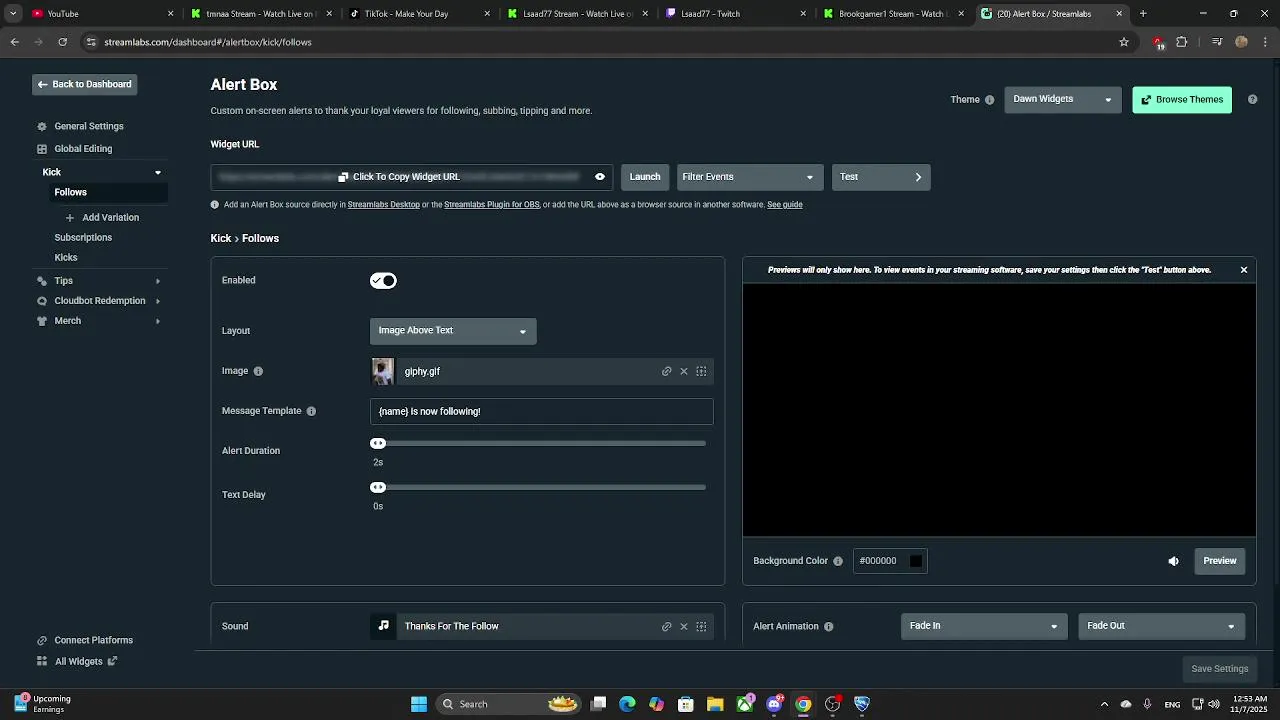Image resolution: width=1280 pixels, height=720 pixels.
Task: Click link icon for giphy.gif image
Action: coord(667,372)
